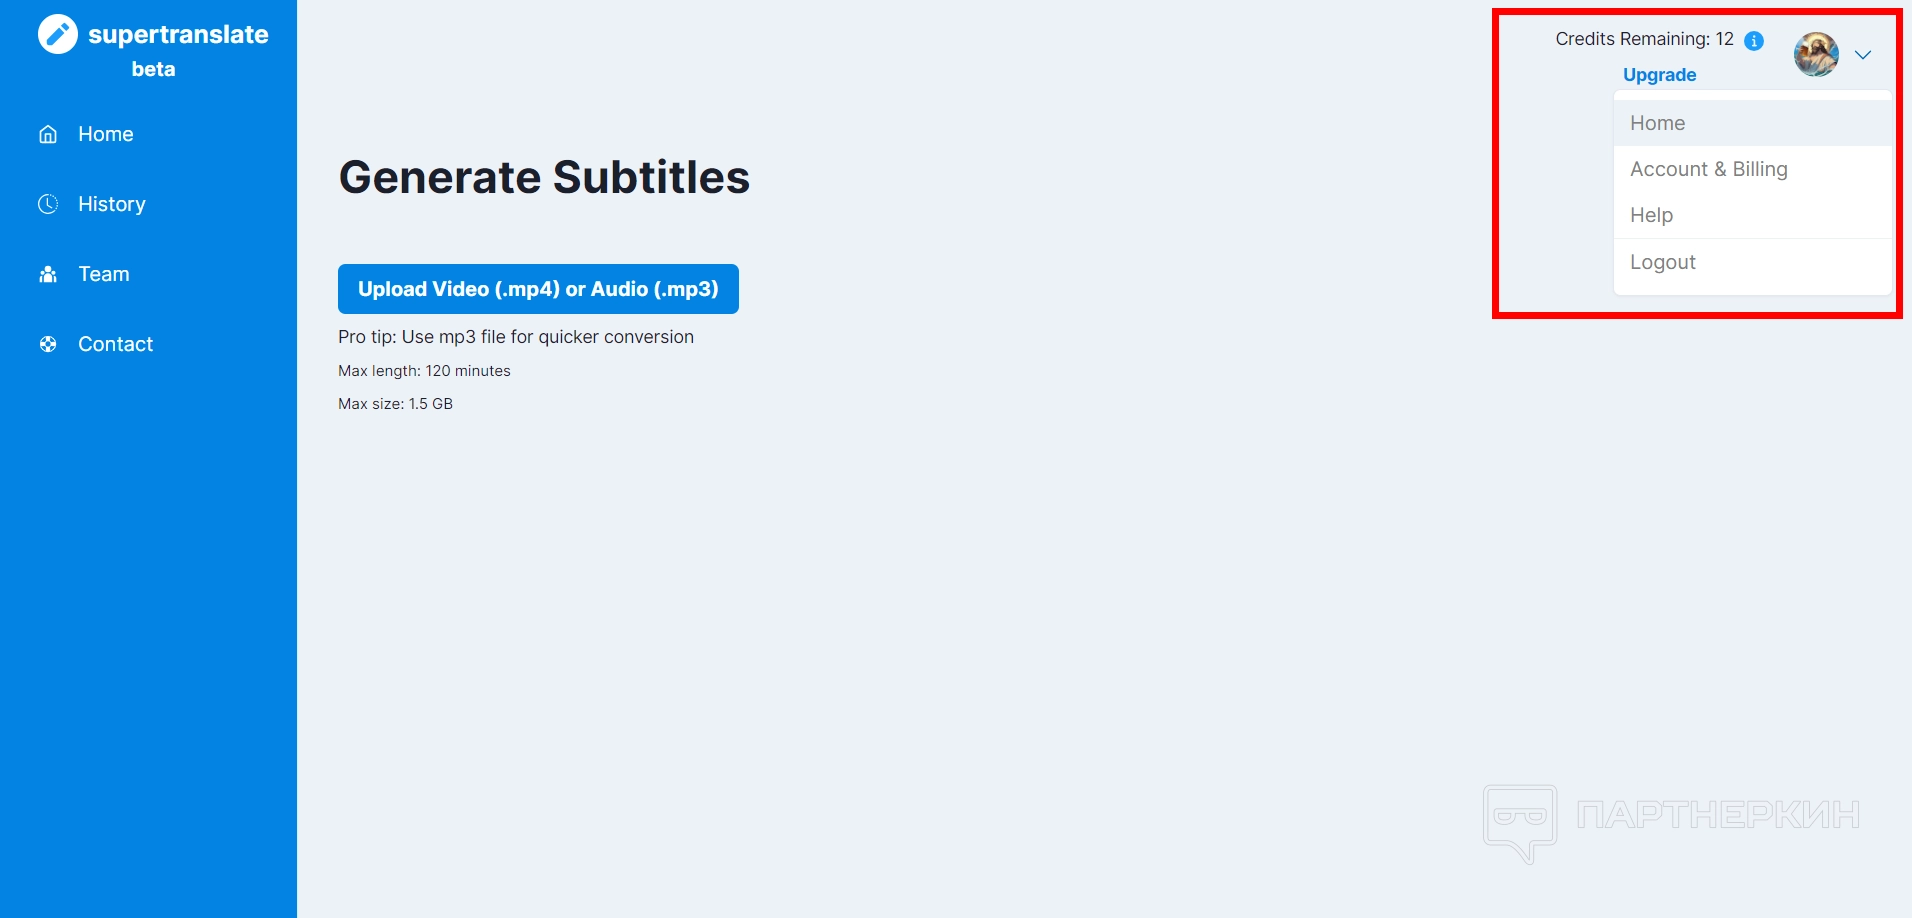Log out via the Logout menu item

tap(1662, 262)
